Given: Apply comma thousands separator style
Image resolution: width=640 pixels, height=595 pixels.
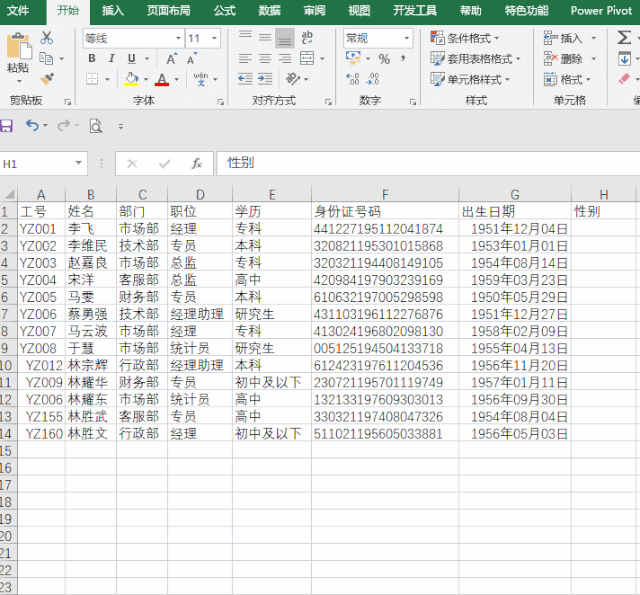Looking at the screenshot, I should (x=403, y=58).
